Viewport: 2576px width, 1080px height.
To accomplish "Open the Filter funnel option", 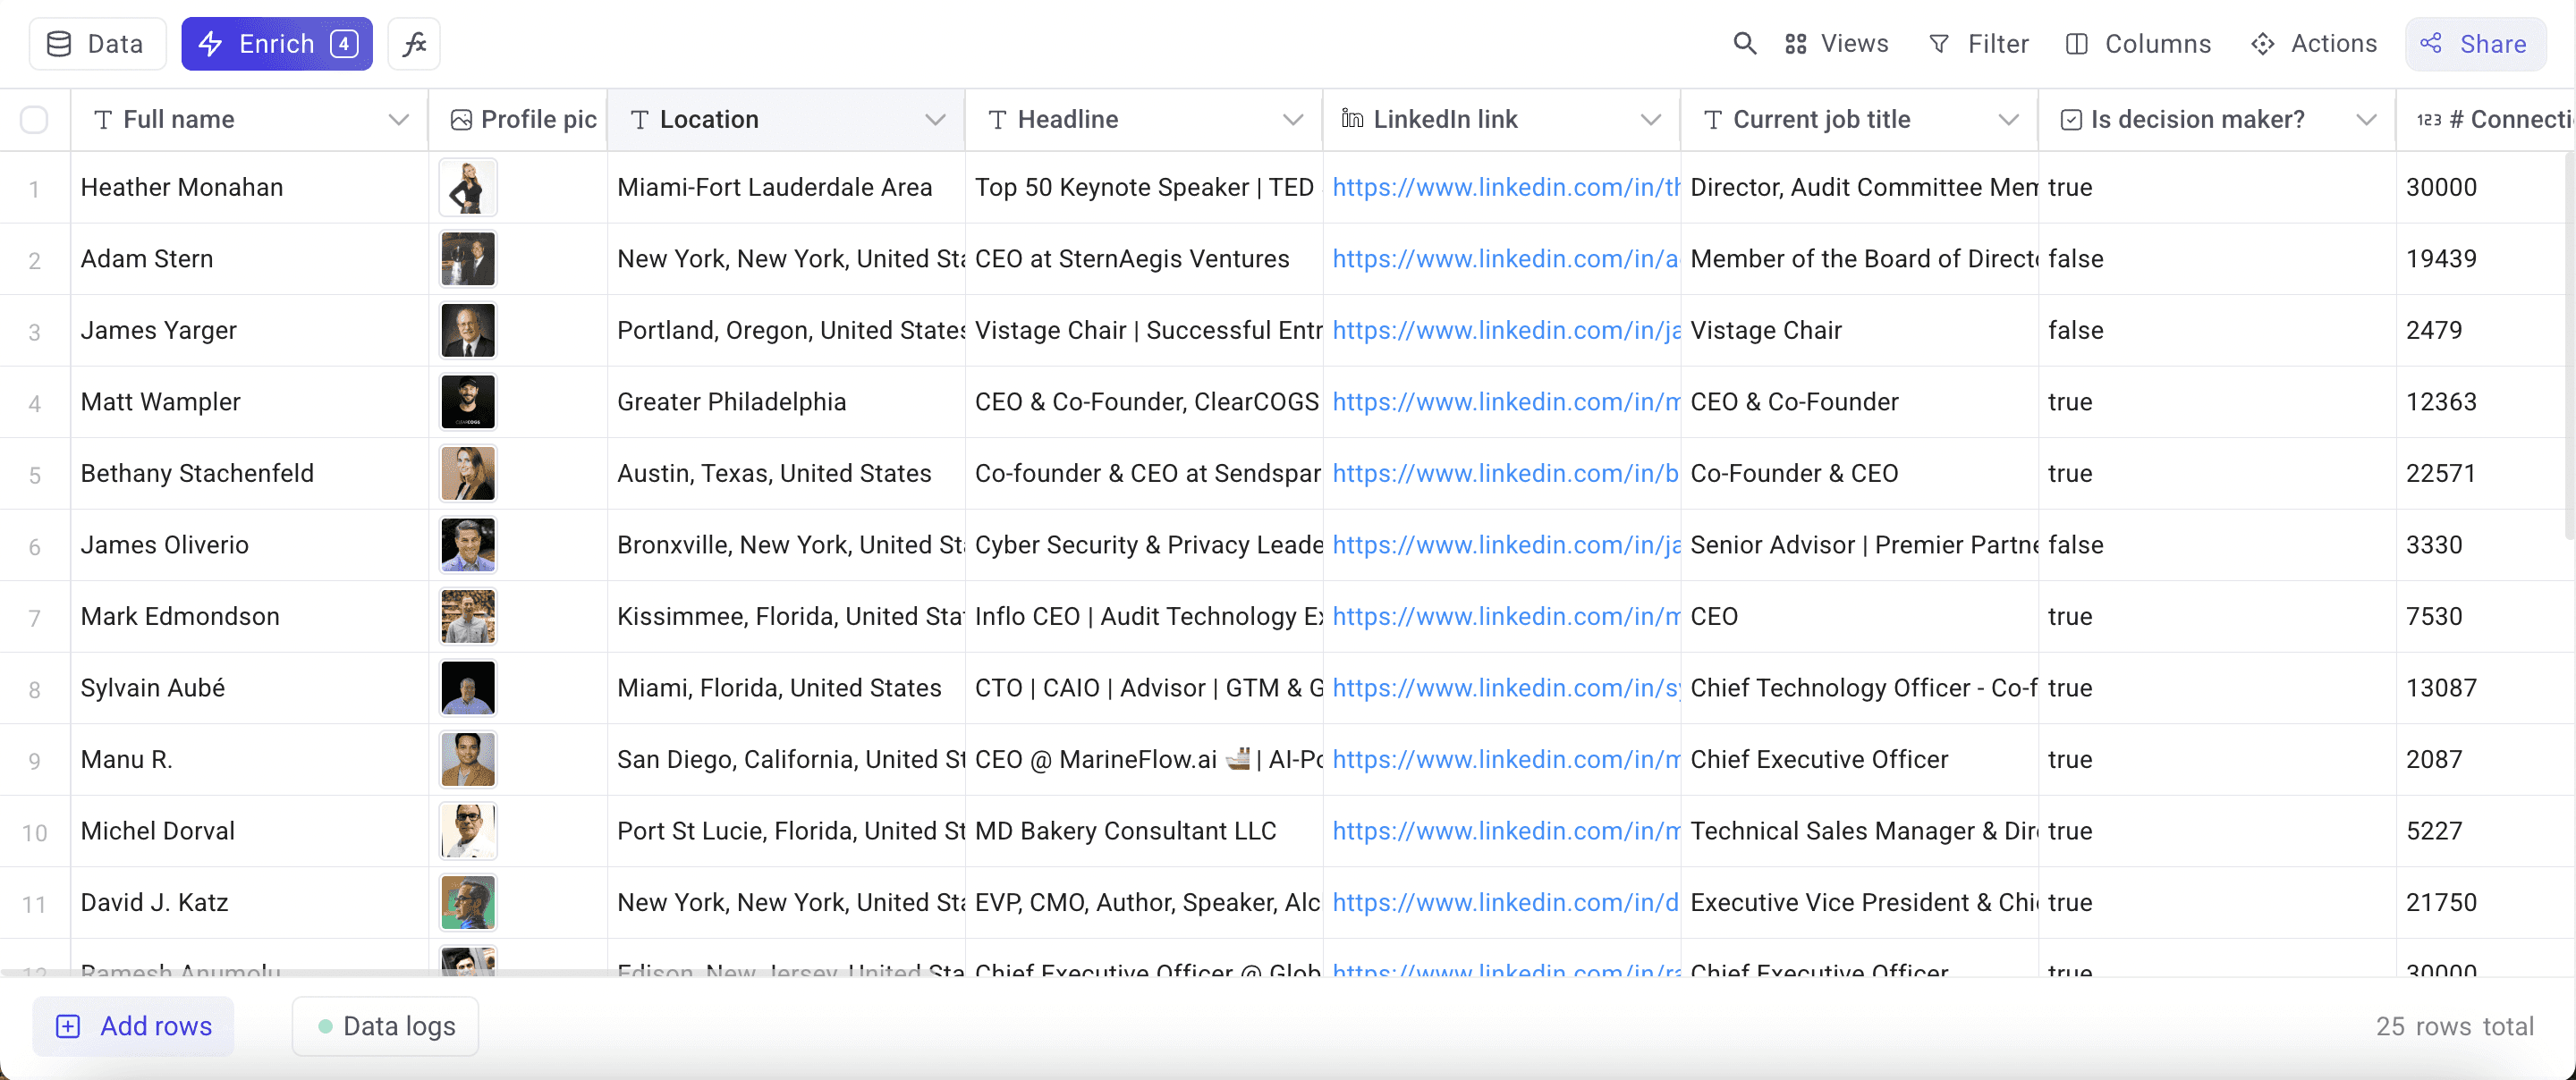I will click(x=1978, y=43).
